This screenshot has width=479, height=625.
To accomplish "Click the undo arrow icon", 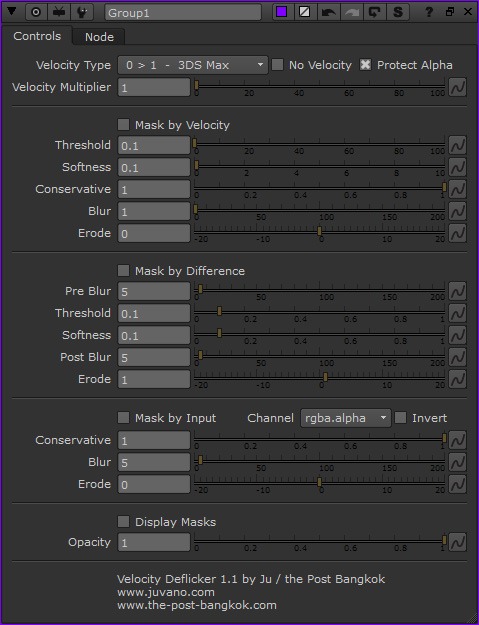I will tap(328, 12).
